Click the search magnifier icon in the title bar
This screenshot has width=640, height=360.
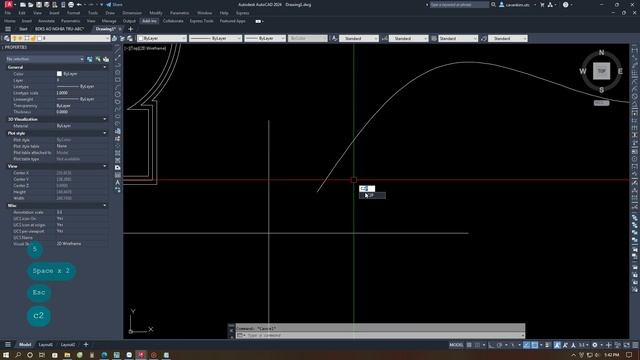pos(493,4)
